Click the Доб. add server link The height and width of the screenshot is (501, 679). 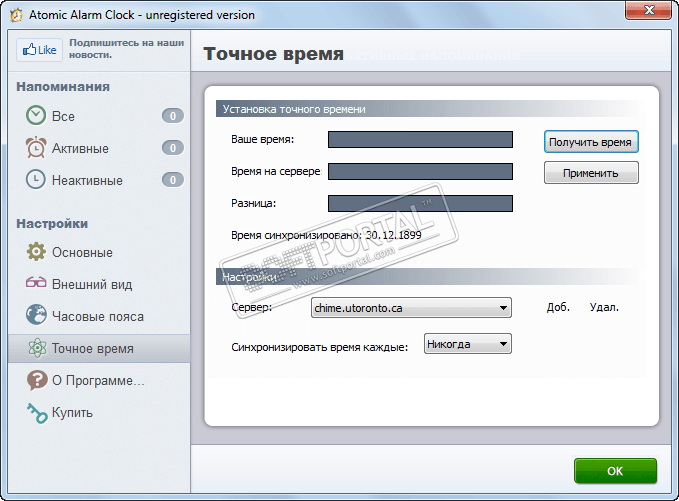(558, 307)
